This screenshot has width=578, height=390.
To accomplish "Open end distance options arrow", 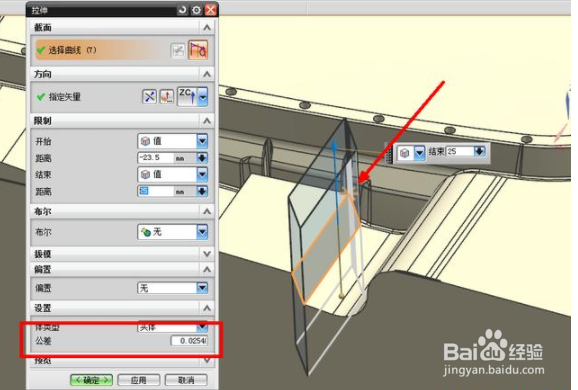I will pyautogui.click(x=202, y=191).
